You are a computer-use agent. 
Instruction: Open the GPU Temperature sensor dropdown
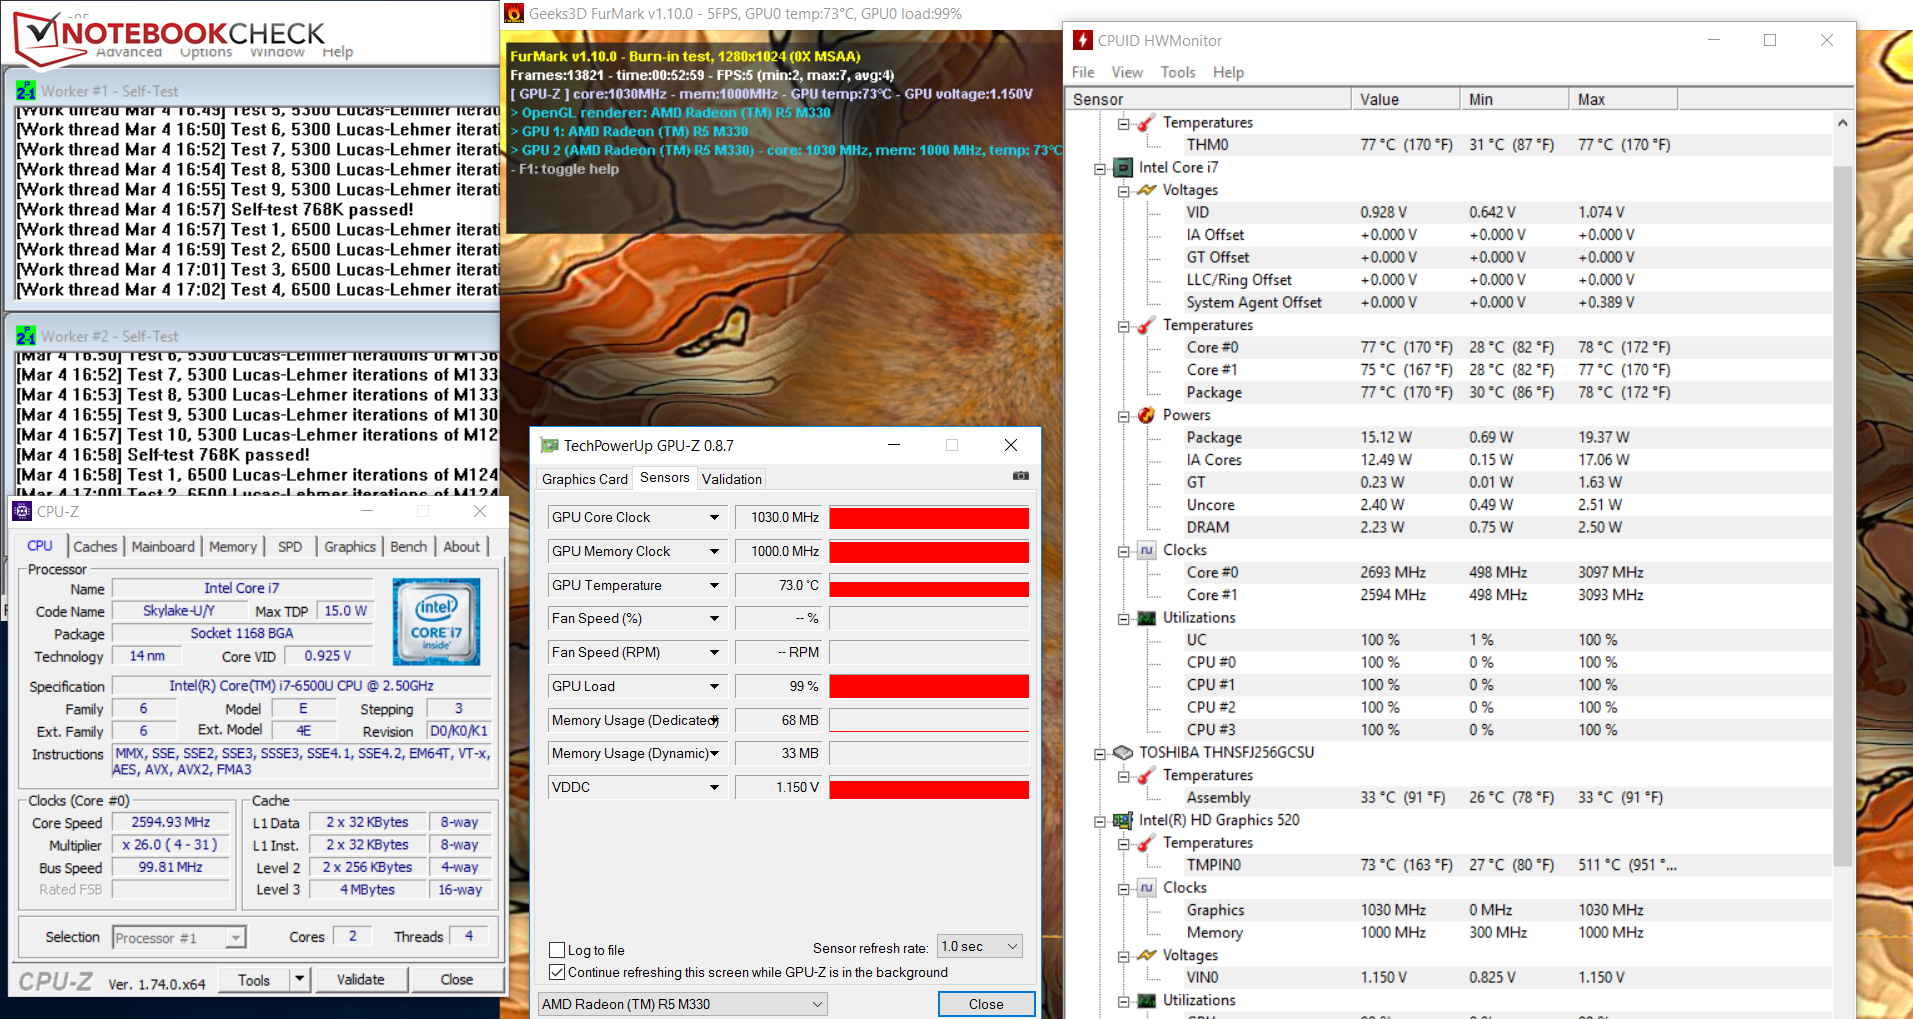pyautogui.click(x=714, y=585)
